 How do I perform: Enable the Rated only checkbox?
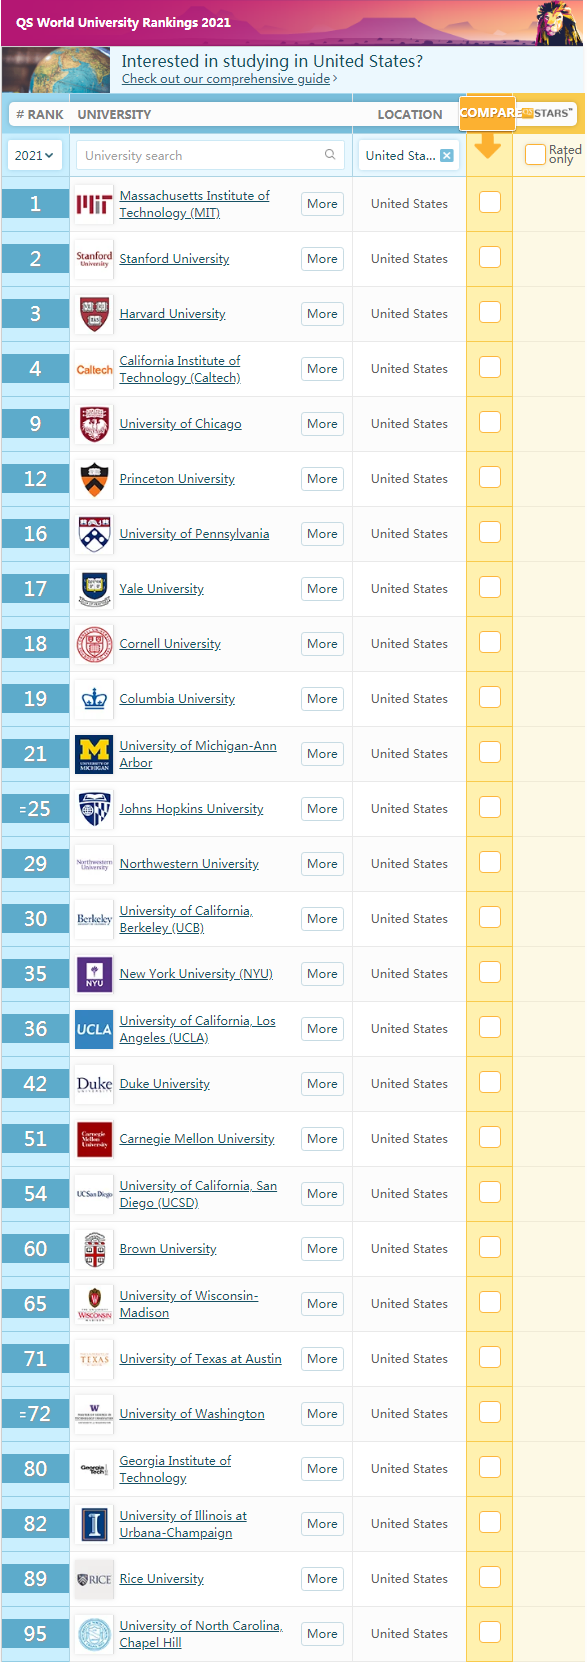point(535,154)
